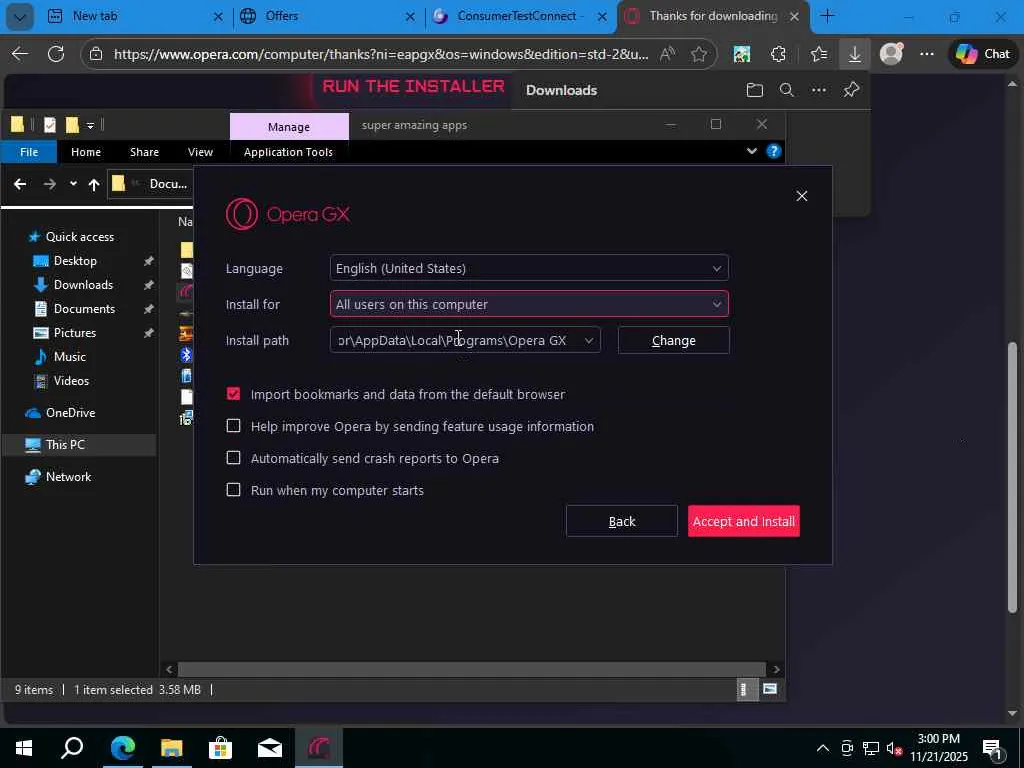Open Downloads panel more options
Screen dimensions: 1024x768
point(818,90)
